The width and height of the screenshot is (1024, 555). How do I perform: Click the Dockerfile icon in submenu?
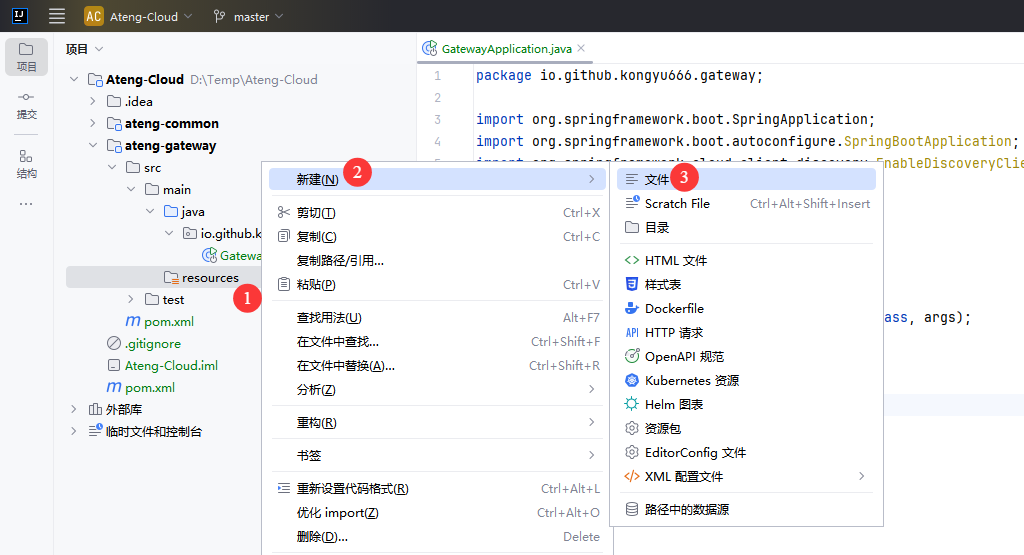[x=631, y=308]
